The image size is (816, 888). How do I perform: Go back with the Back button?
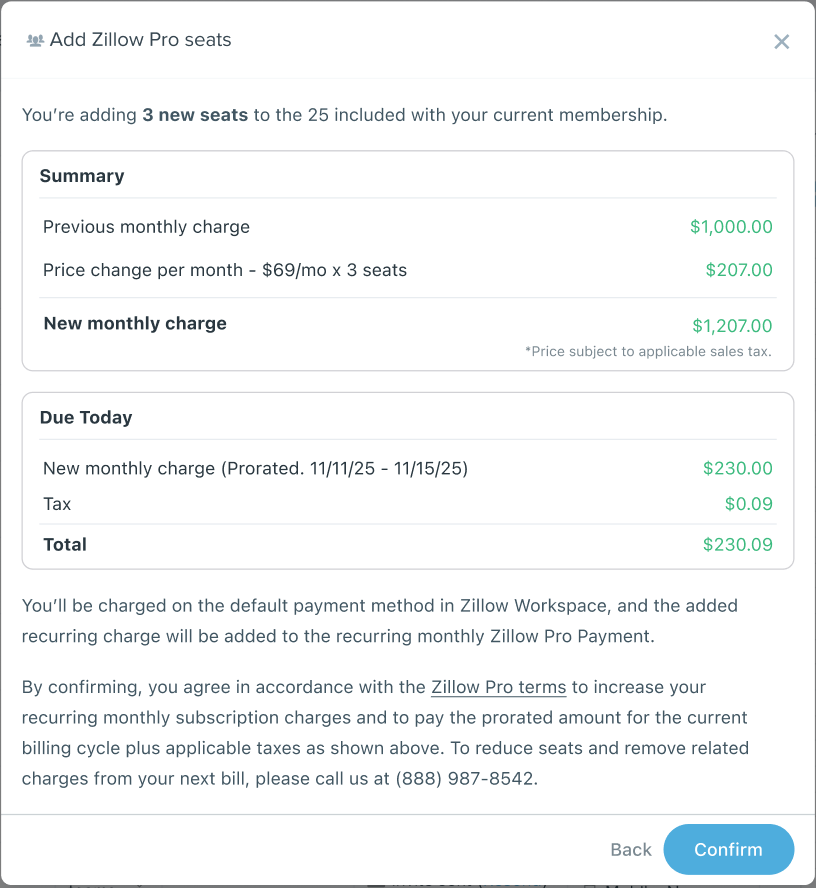[631, 850]
